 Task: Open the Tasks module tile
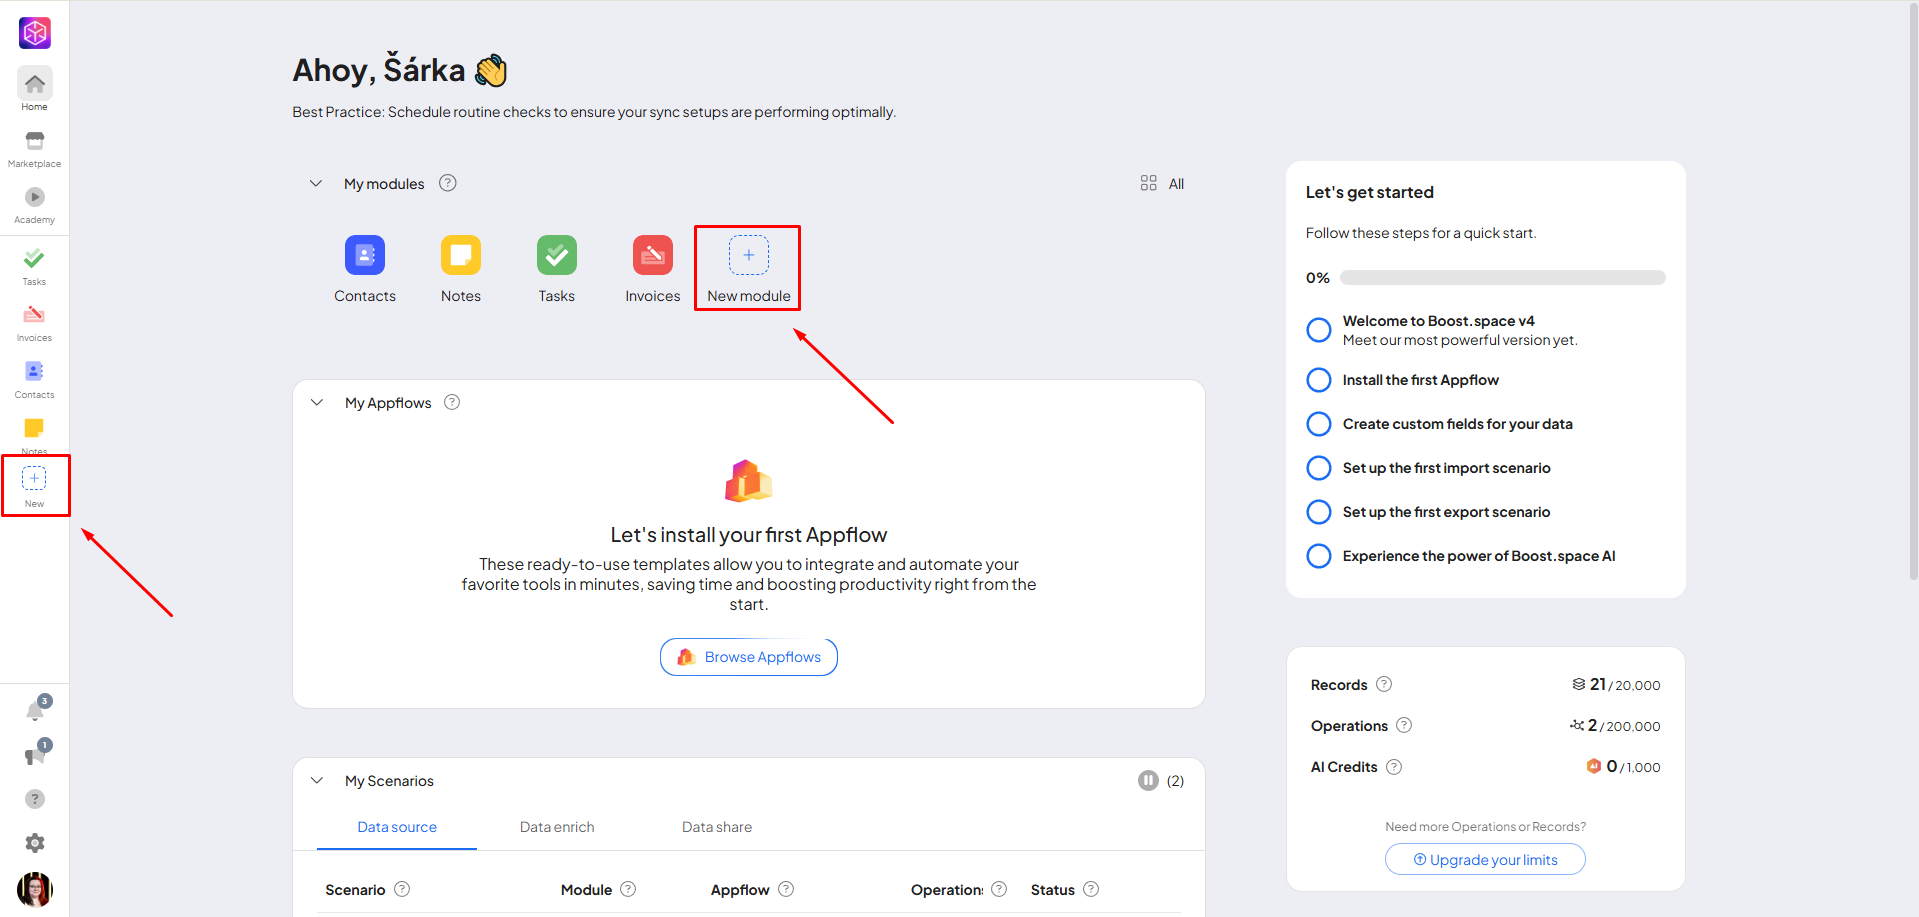pos(557,269)
